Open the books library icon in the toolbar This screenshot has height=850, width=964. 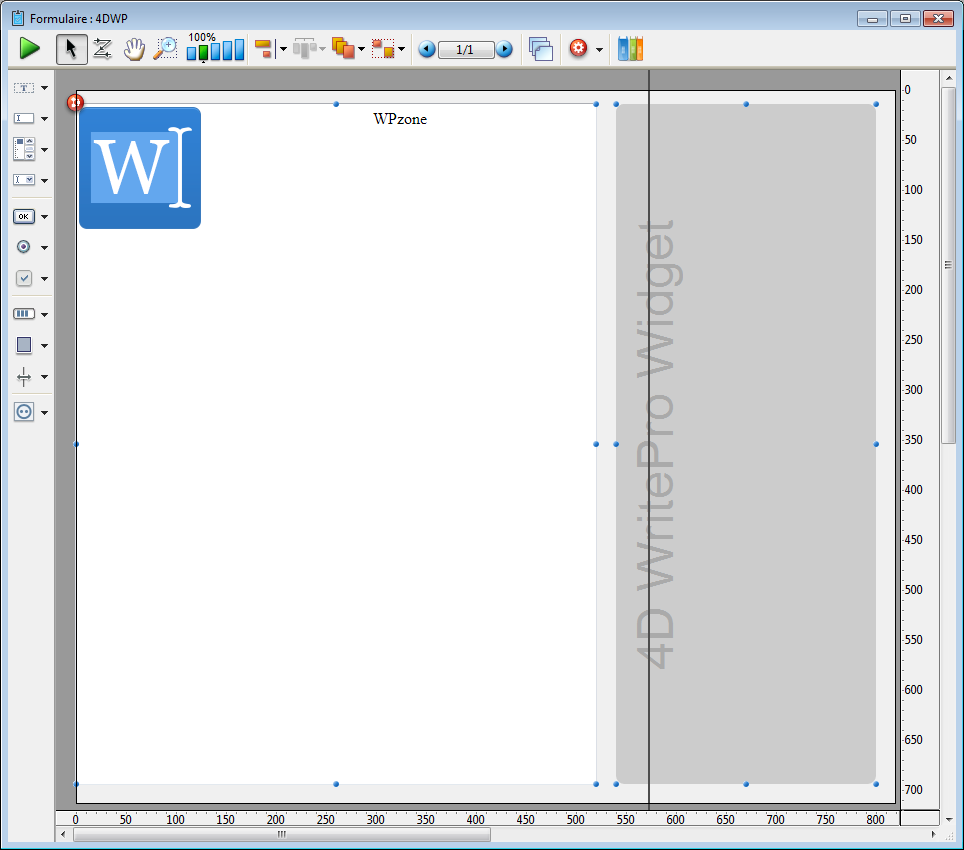[x=630, y=49]
